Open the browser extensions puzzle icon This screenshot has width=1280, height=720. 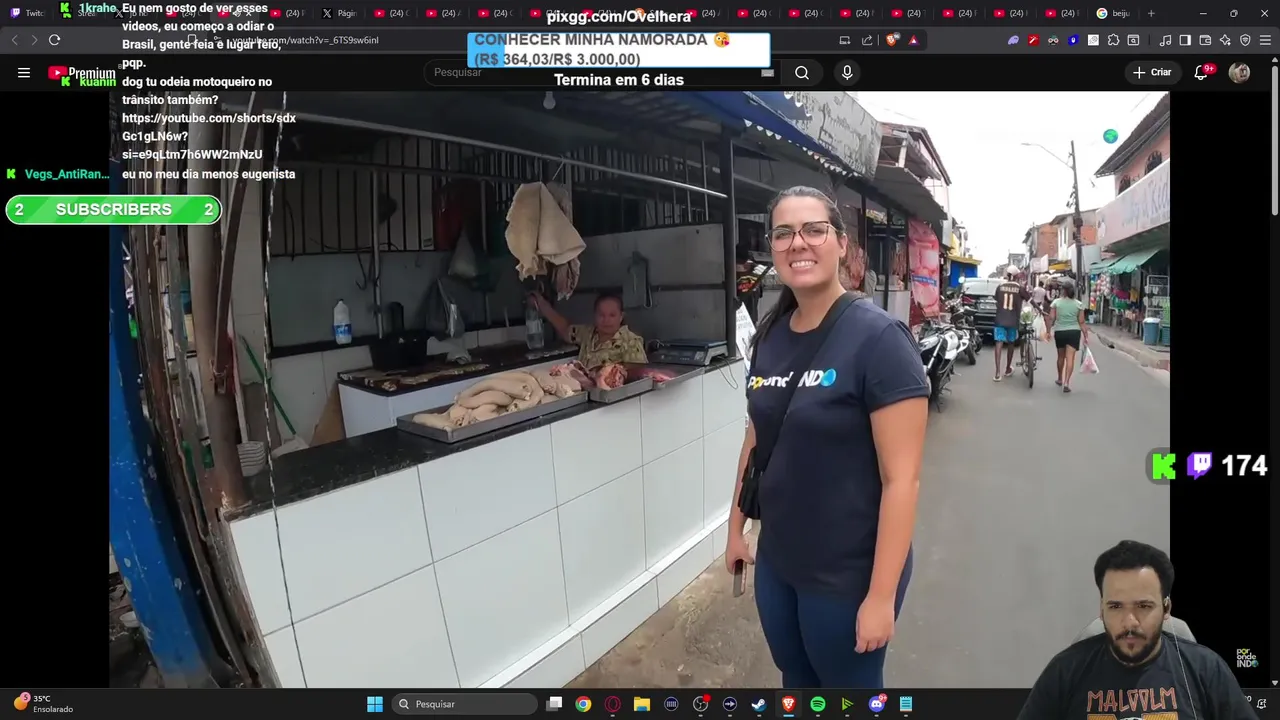point(1113,40)
